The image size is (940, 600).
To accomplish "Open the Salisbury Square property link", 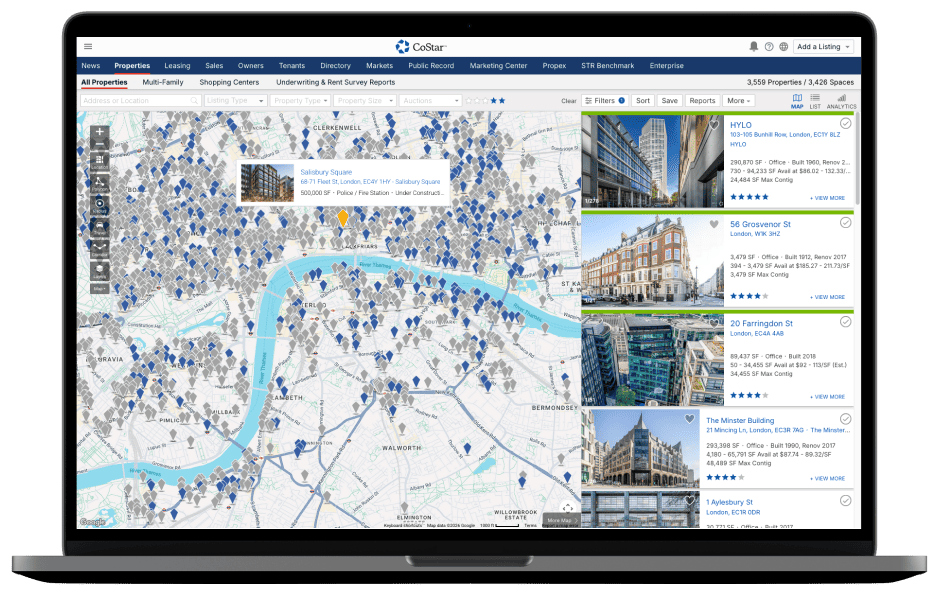I will point(326,172).
